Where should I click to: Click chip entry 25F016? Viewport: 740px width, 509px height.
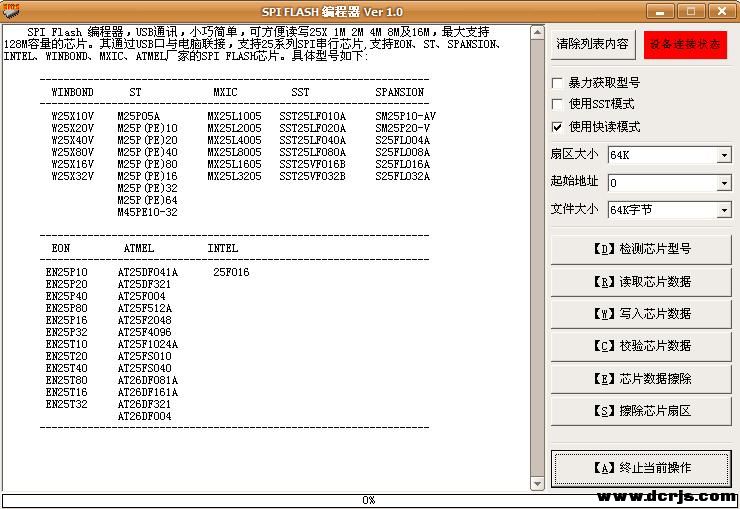click(x=231, y=273)
